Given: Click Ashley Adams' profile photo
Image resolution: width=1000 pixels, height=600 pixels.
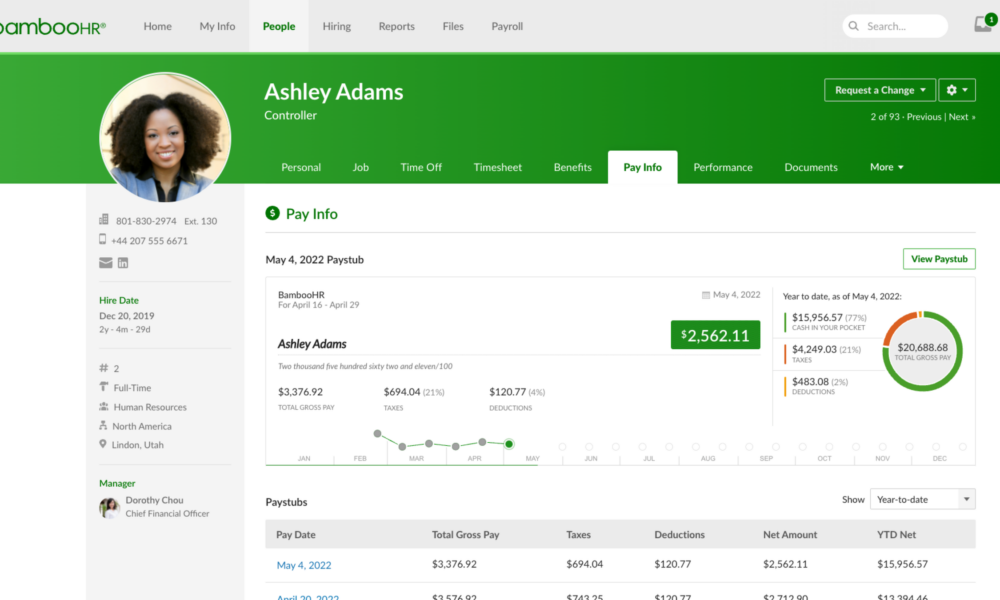Looking at the screenshot, I should click(x=165, y=138).
